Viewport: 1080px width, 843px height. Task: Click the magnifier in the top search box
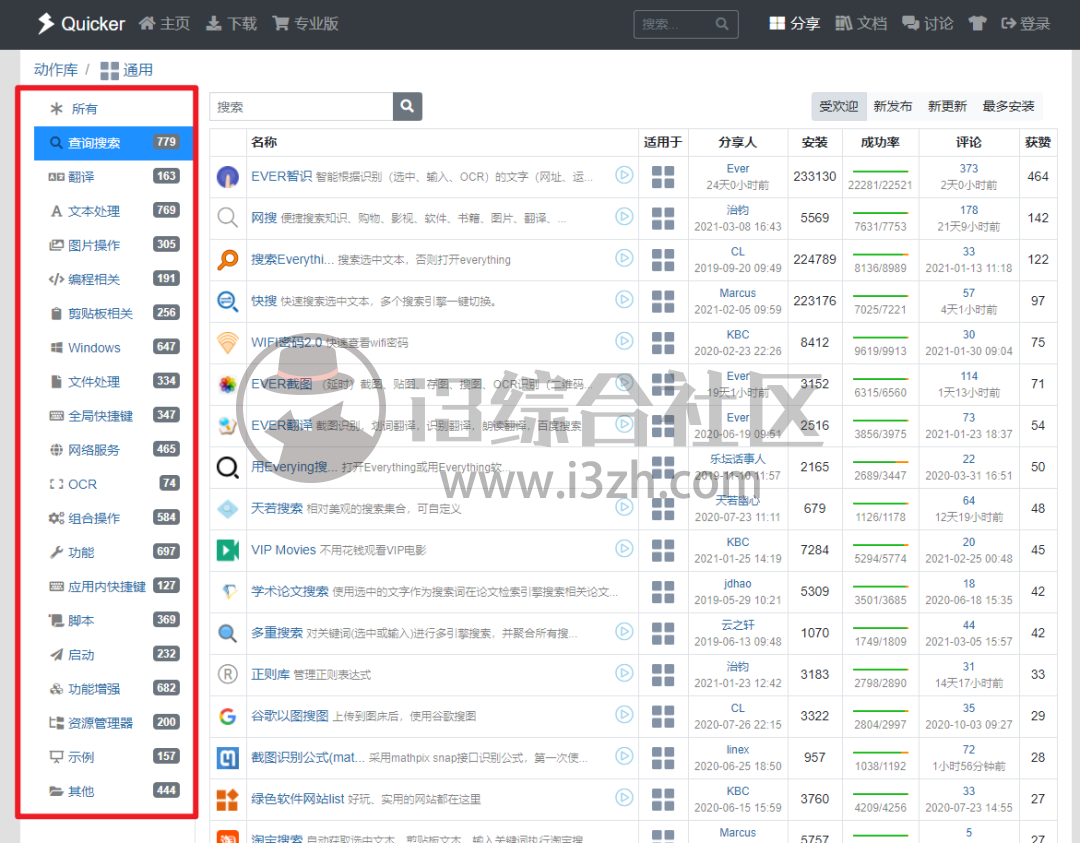click(x=722, y=24)
